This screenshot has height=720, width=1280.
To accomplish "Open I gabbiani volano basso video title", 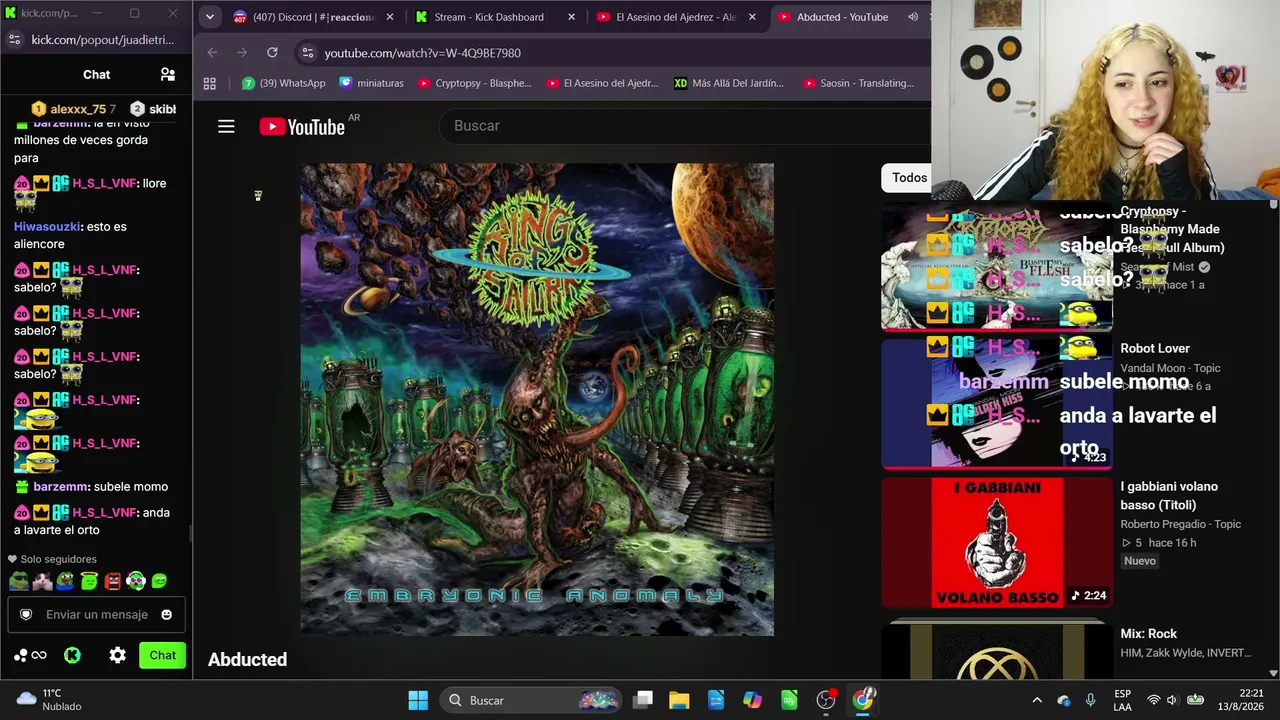I will [x=1169, y=496].
